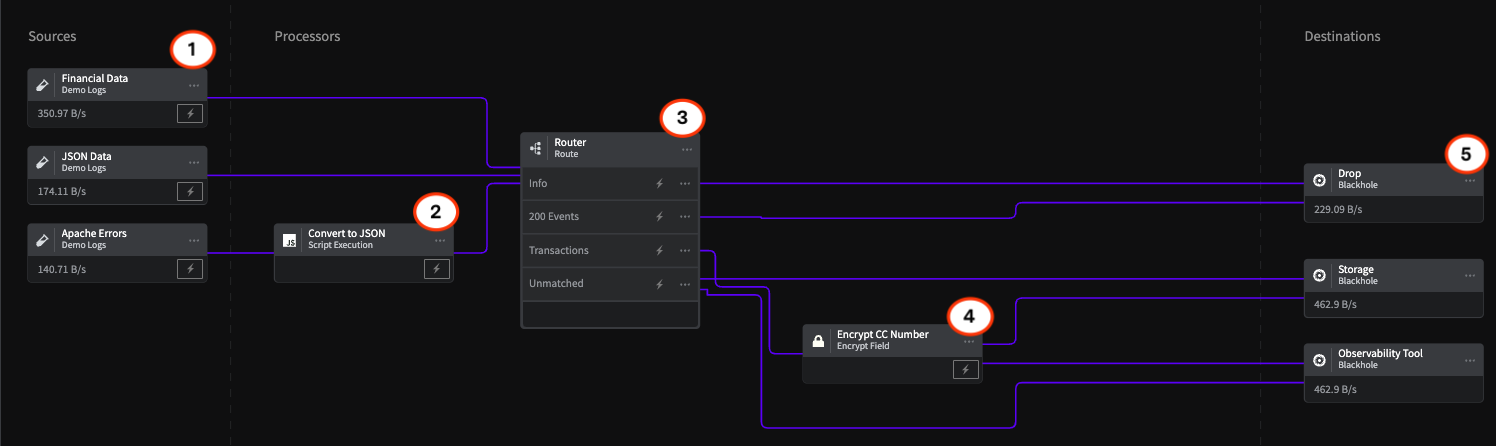This screenshot has height=446, width=1496.
Task: Open the ellipsis menu on Encrypt CC Number
Action: [x=969, y=342]
